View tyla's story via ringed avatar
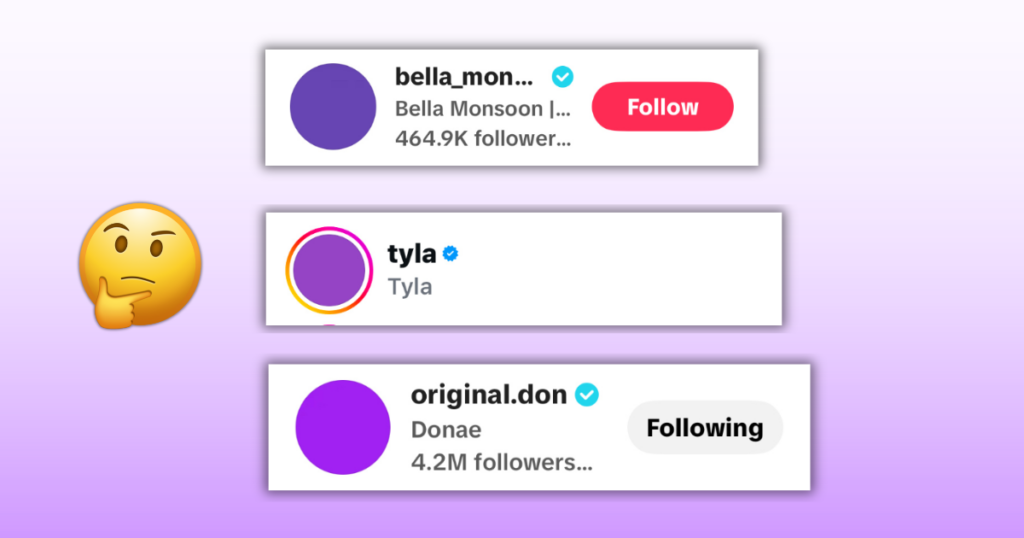Screen dimensions: 1024x538 [329, 270]
